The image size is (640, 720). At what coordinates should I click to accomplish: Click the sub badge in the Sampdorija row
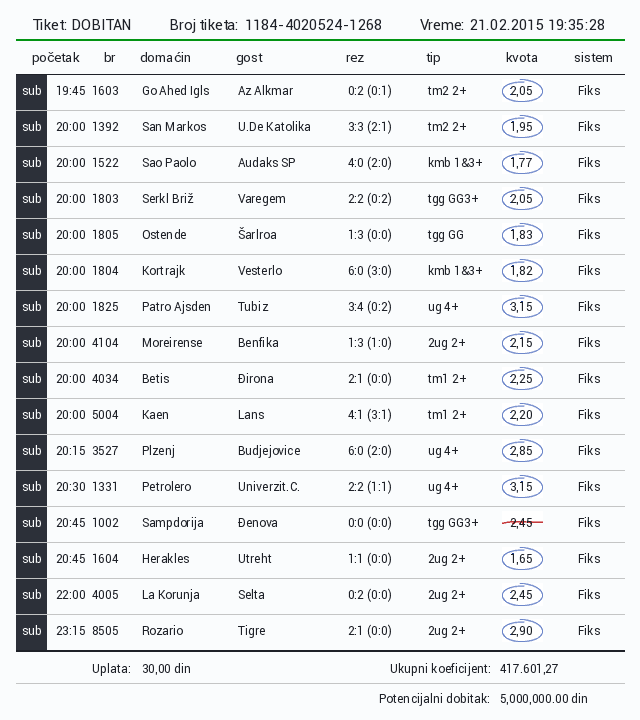pos(31,523)
